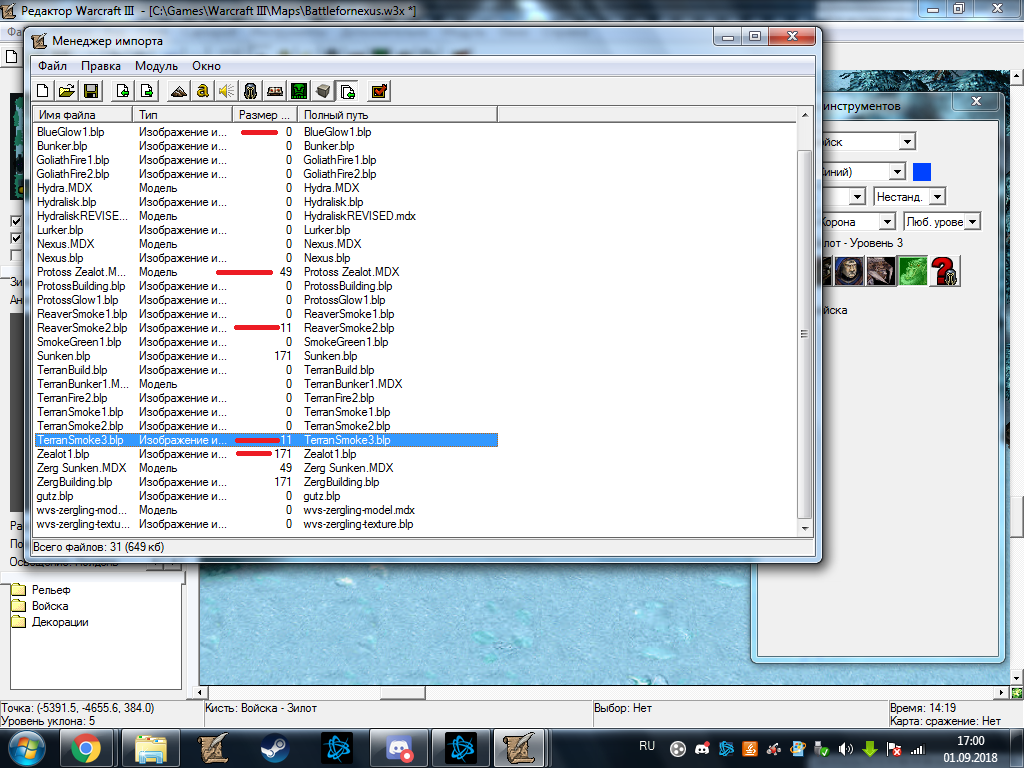Select the BlueGlow1.blp row
1024x768 pixels.
point(266,132)
